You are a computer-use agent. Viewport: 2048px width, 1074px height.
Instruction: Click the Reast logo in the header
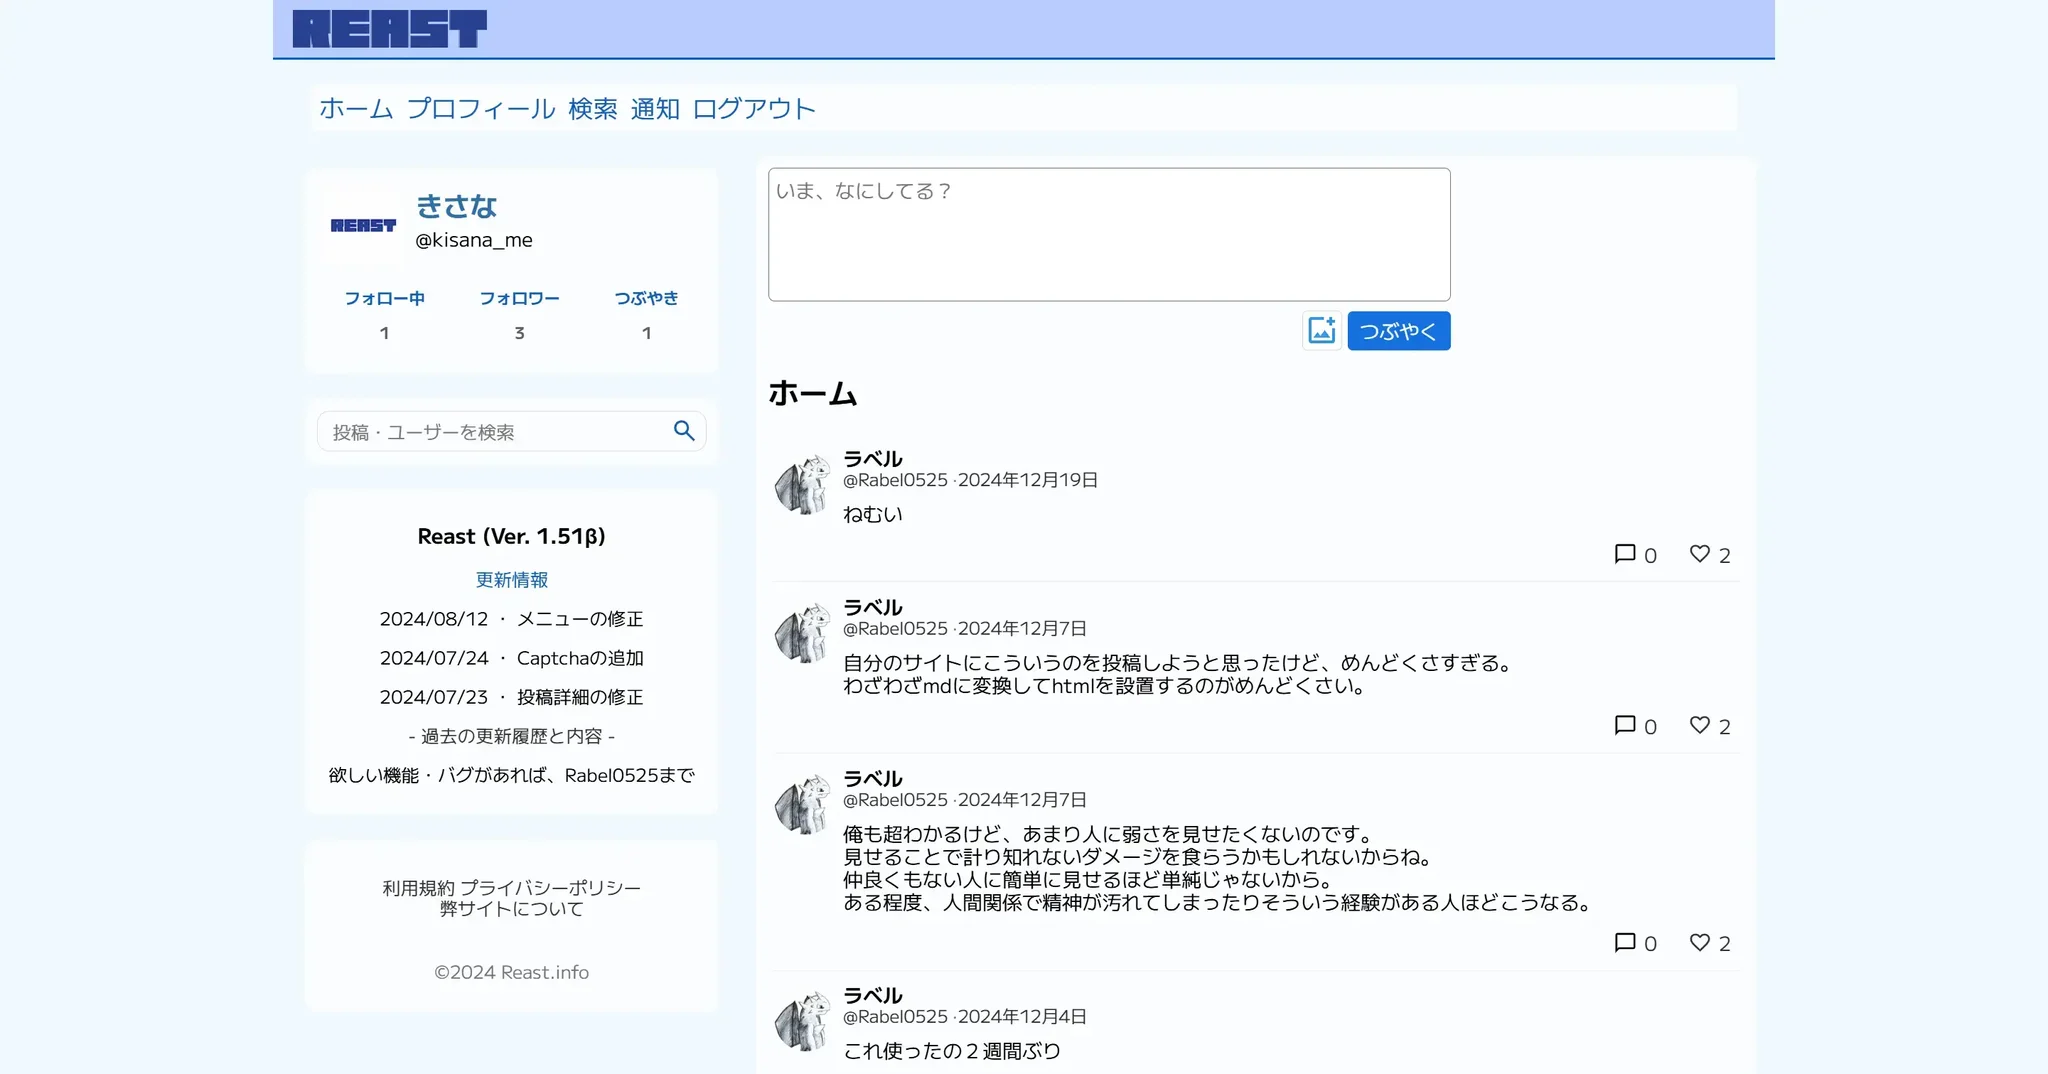[389, 29]
